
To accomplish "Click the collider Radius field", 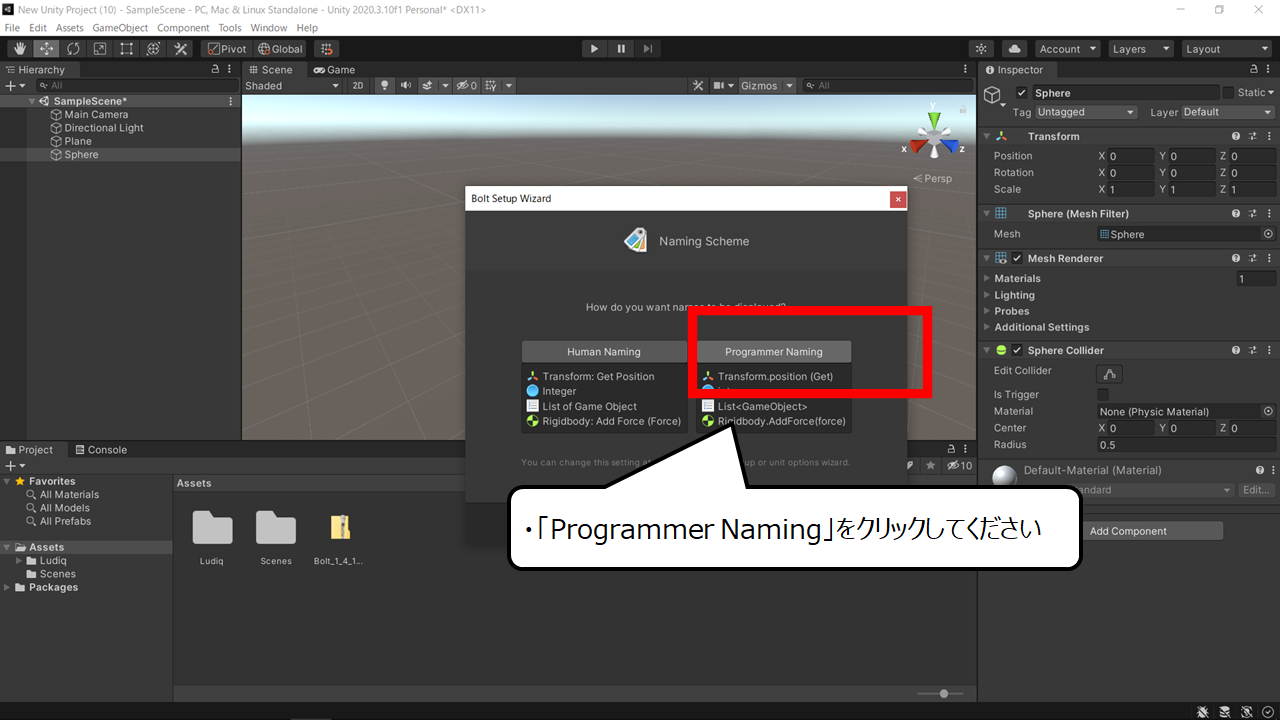I will click(1186, 445).
